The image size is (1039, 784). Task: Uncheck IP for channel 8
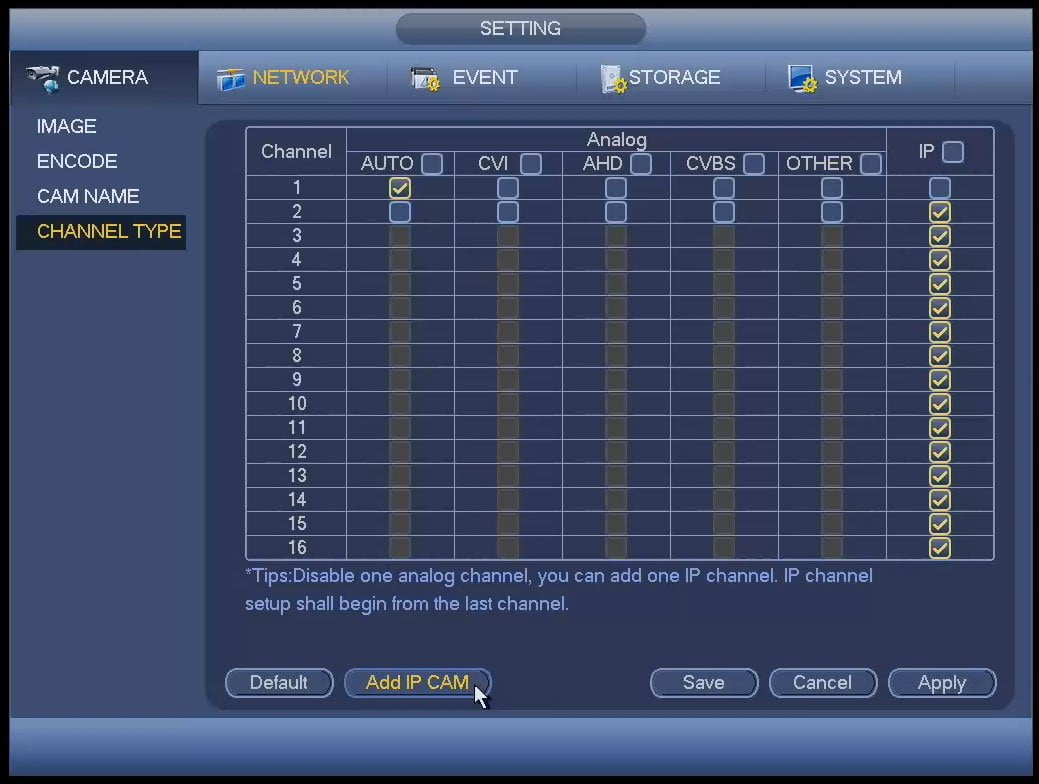[x=940, y=356]
